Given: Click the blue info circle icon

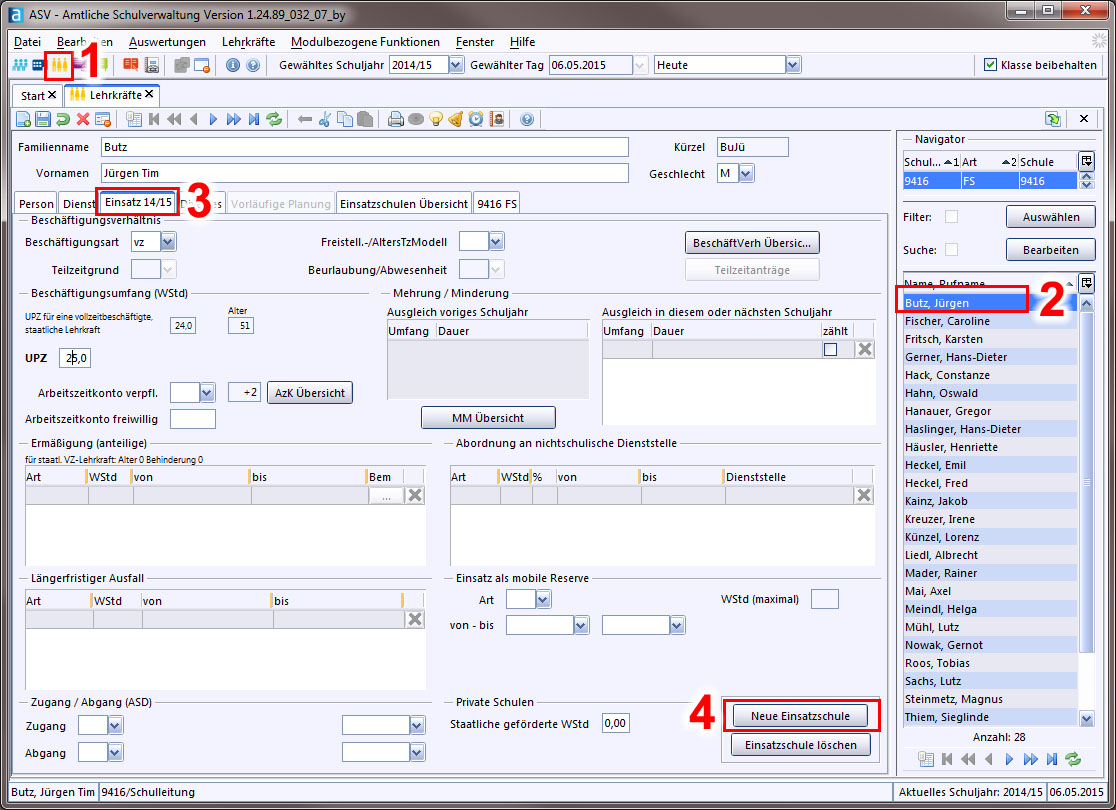Looking at the screenshot, I should coord(233,65).
